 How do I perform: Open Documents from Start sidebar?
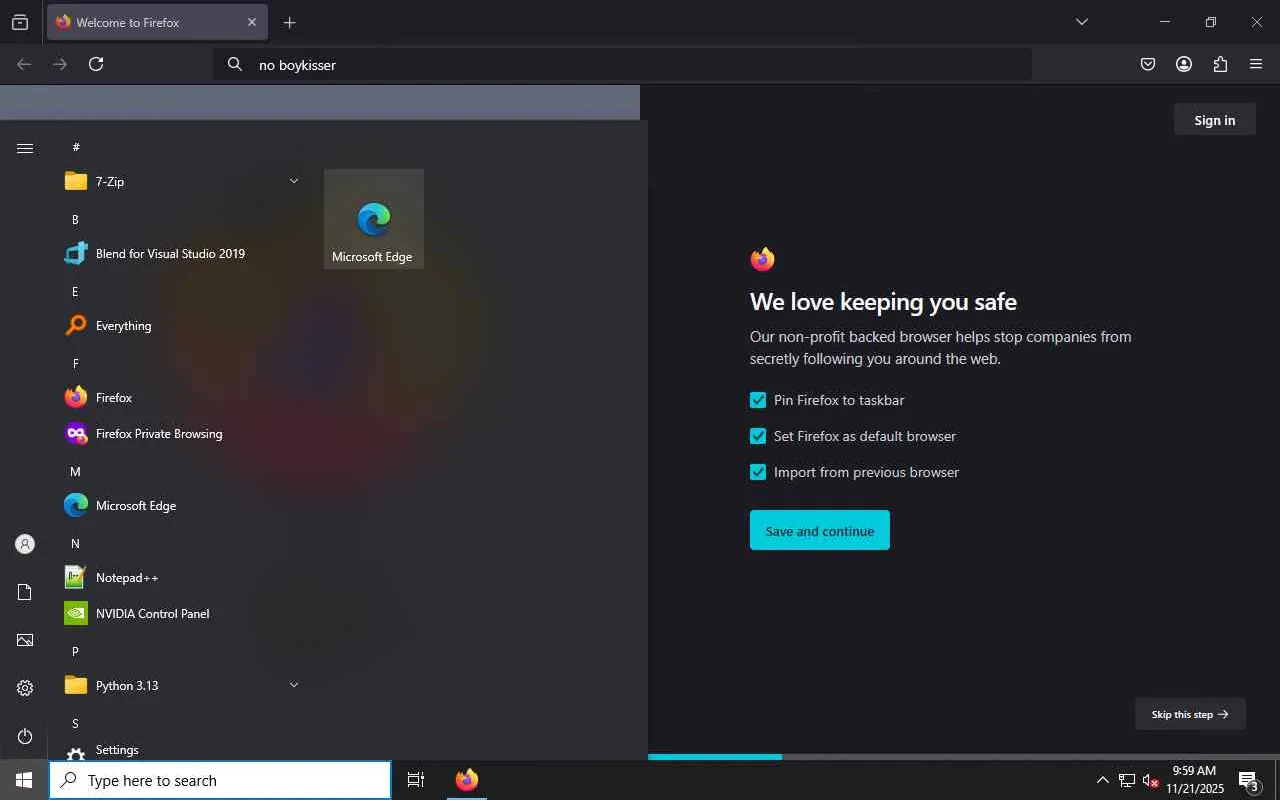25,592
